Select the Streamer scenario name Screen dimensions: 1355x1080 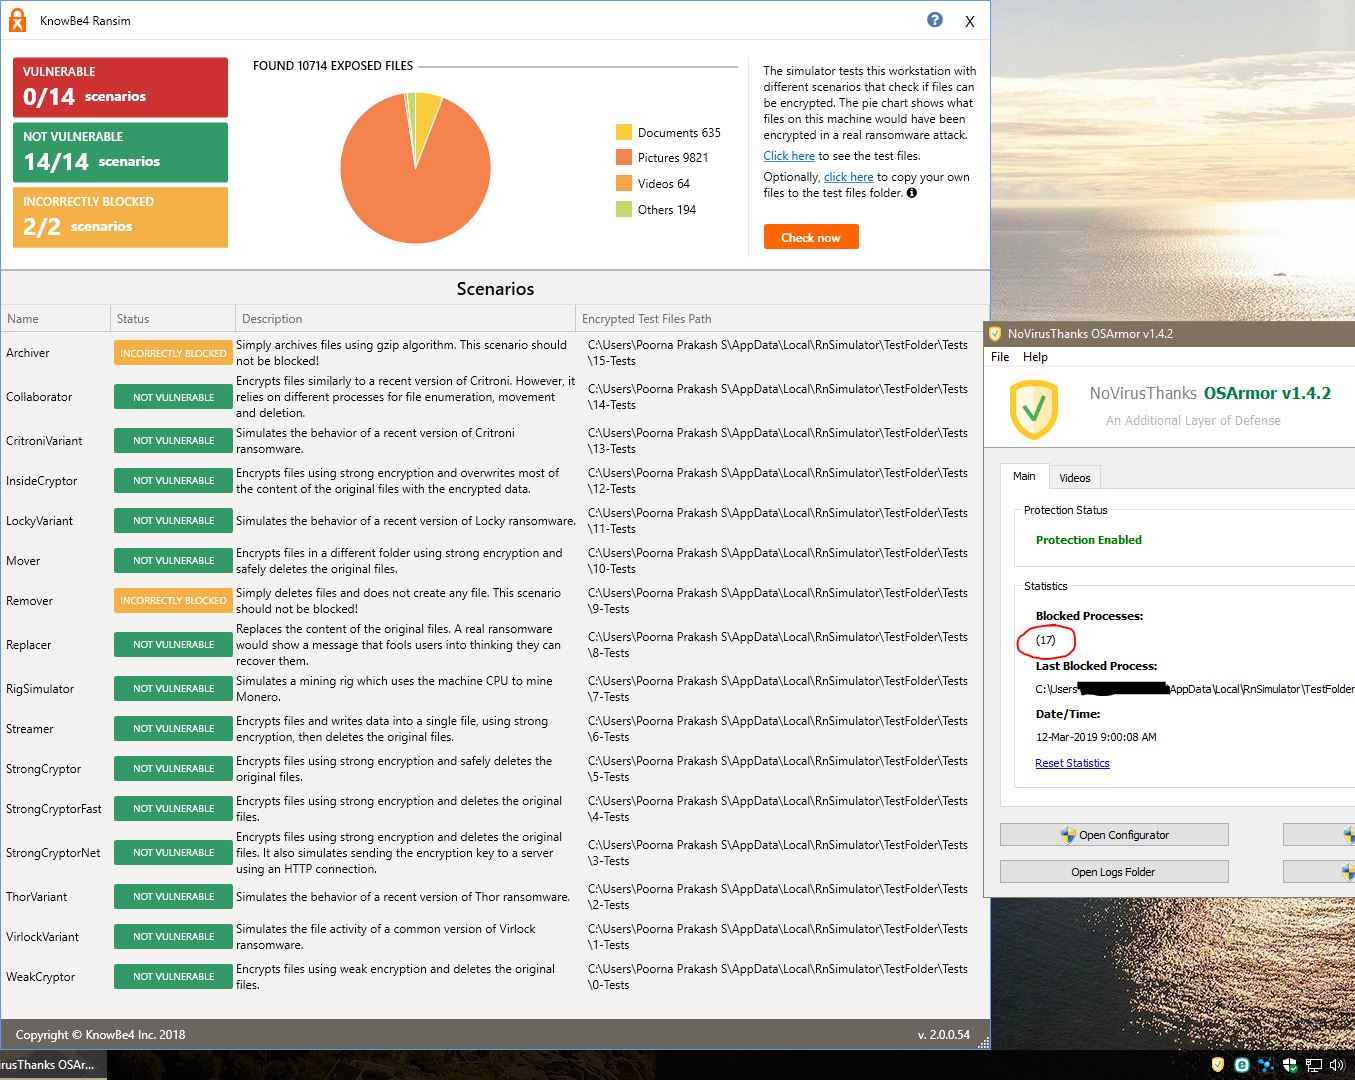(x=30, y=729)
